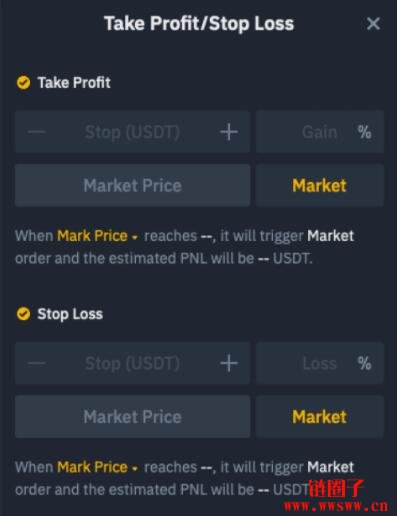Image resolution: width=397 pixels, height=516 pixels.
Task: Click the minus icon in Stop Loss stop field
Action: (x=37, y=363)
